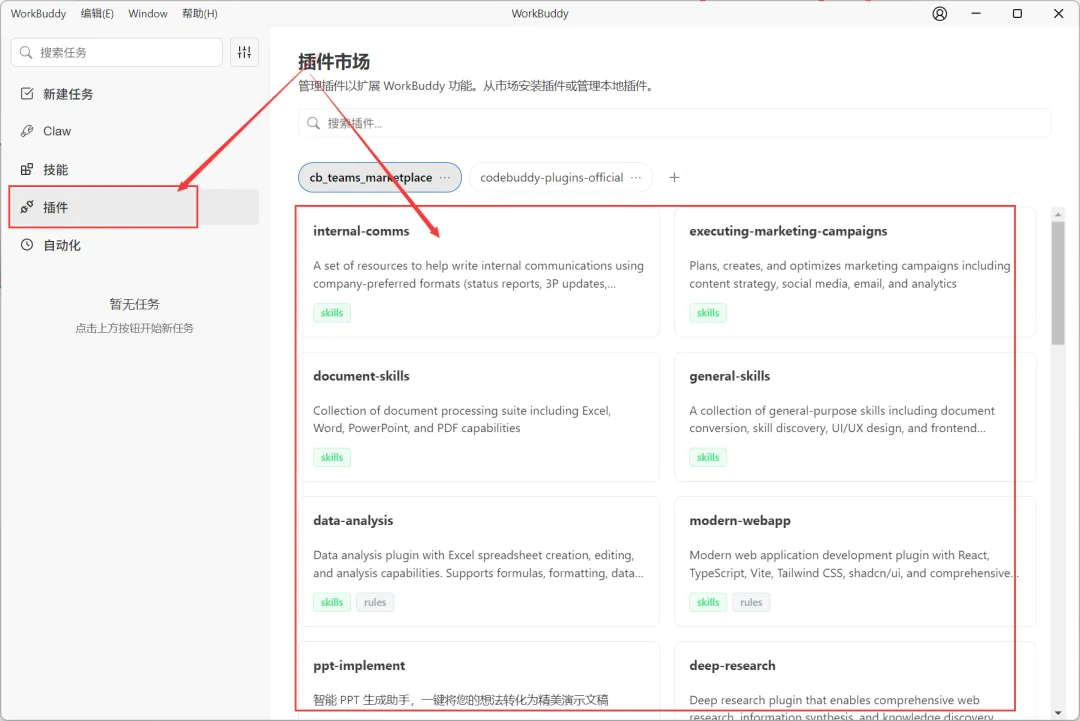Click the skills grid icon in sidebar
This screenshot has width=1080, height=721.
tap(27, 169)
